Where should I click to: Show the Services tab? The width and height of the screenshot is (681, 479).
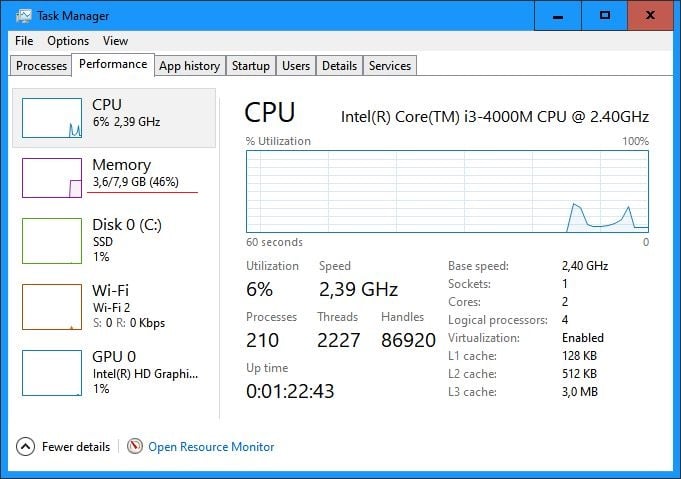point(390,66)
